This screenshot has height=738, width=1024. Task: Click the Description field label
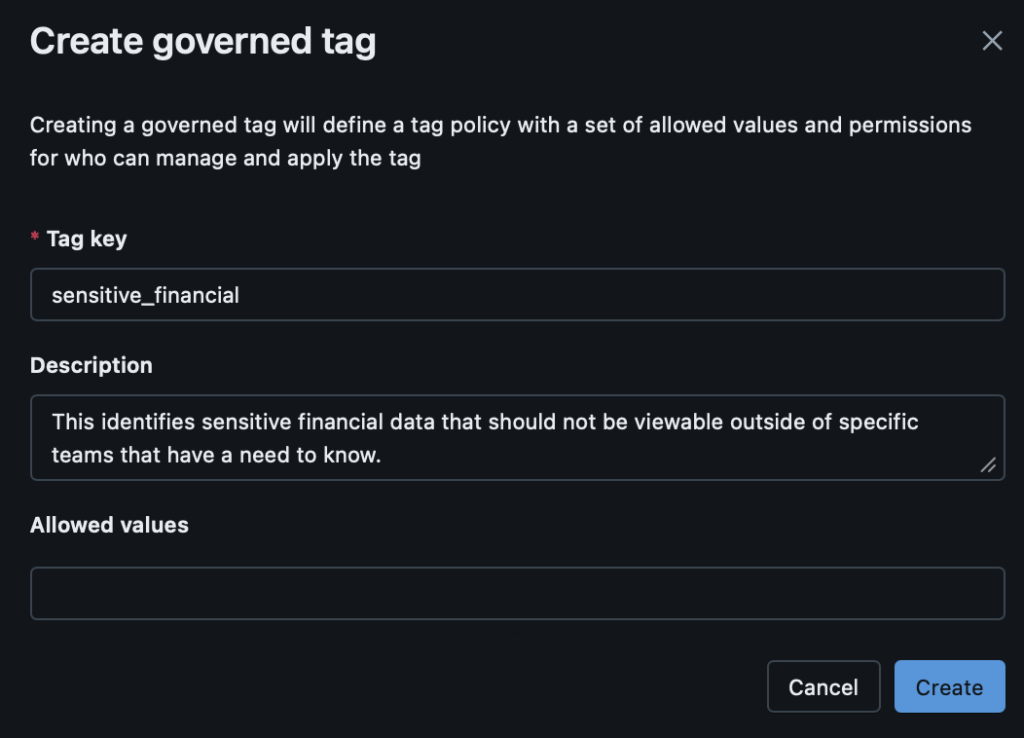coord(91,366)
